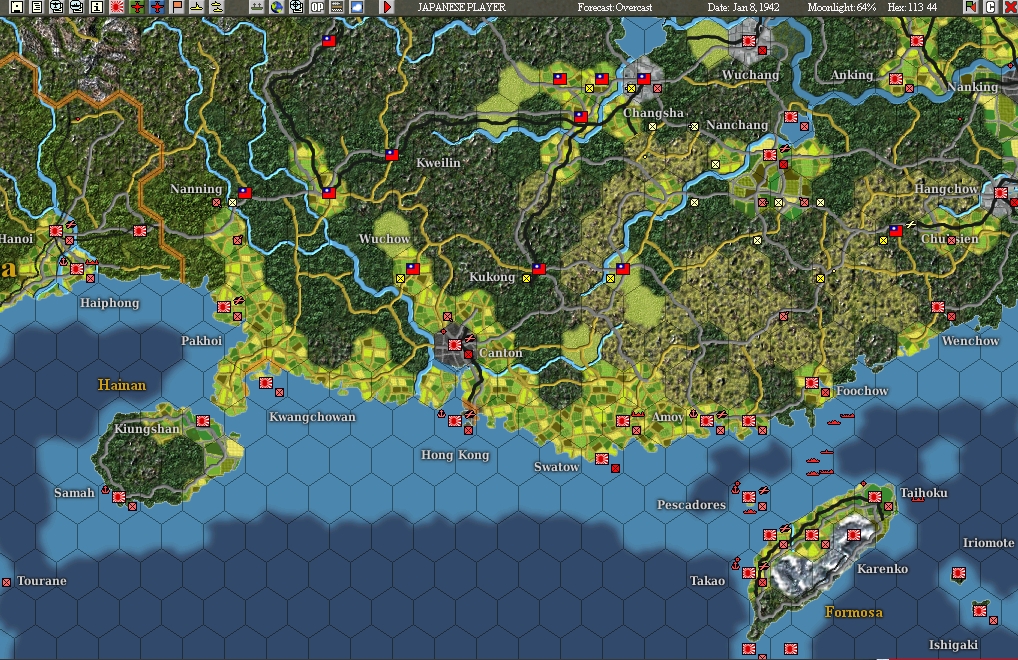Click the third toolbar icon with stacked screens

click(x=57, y=7)
